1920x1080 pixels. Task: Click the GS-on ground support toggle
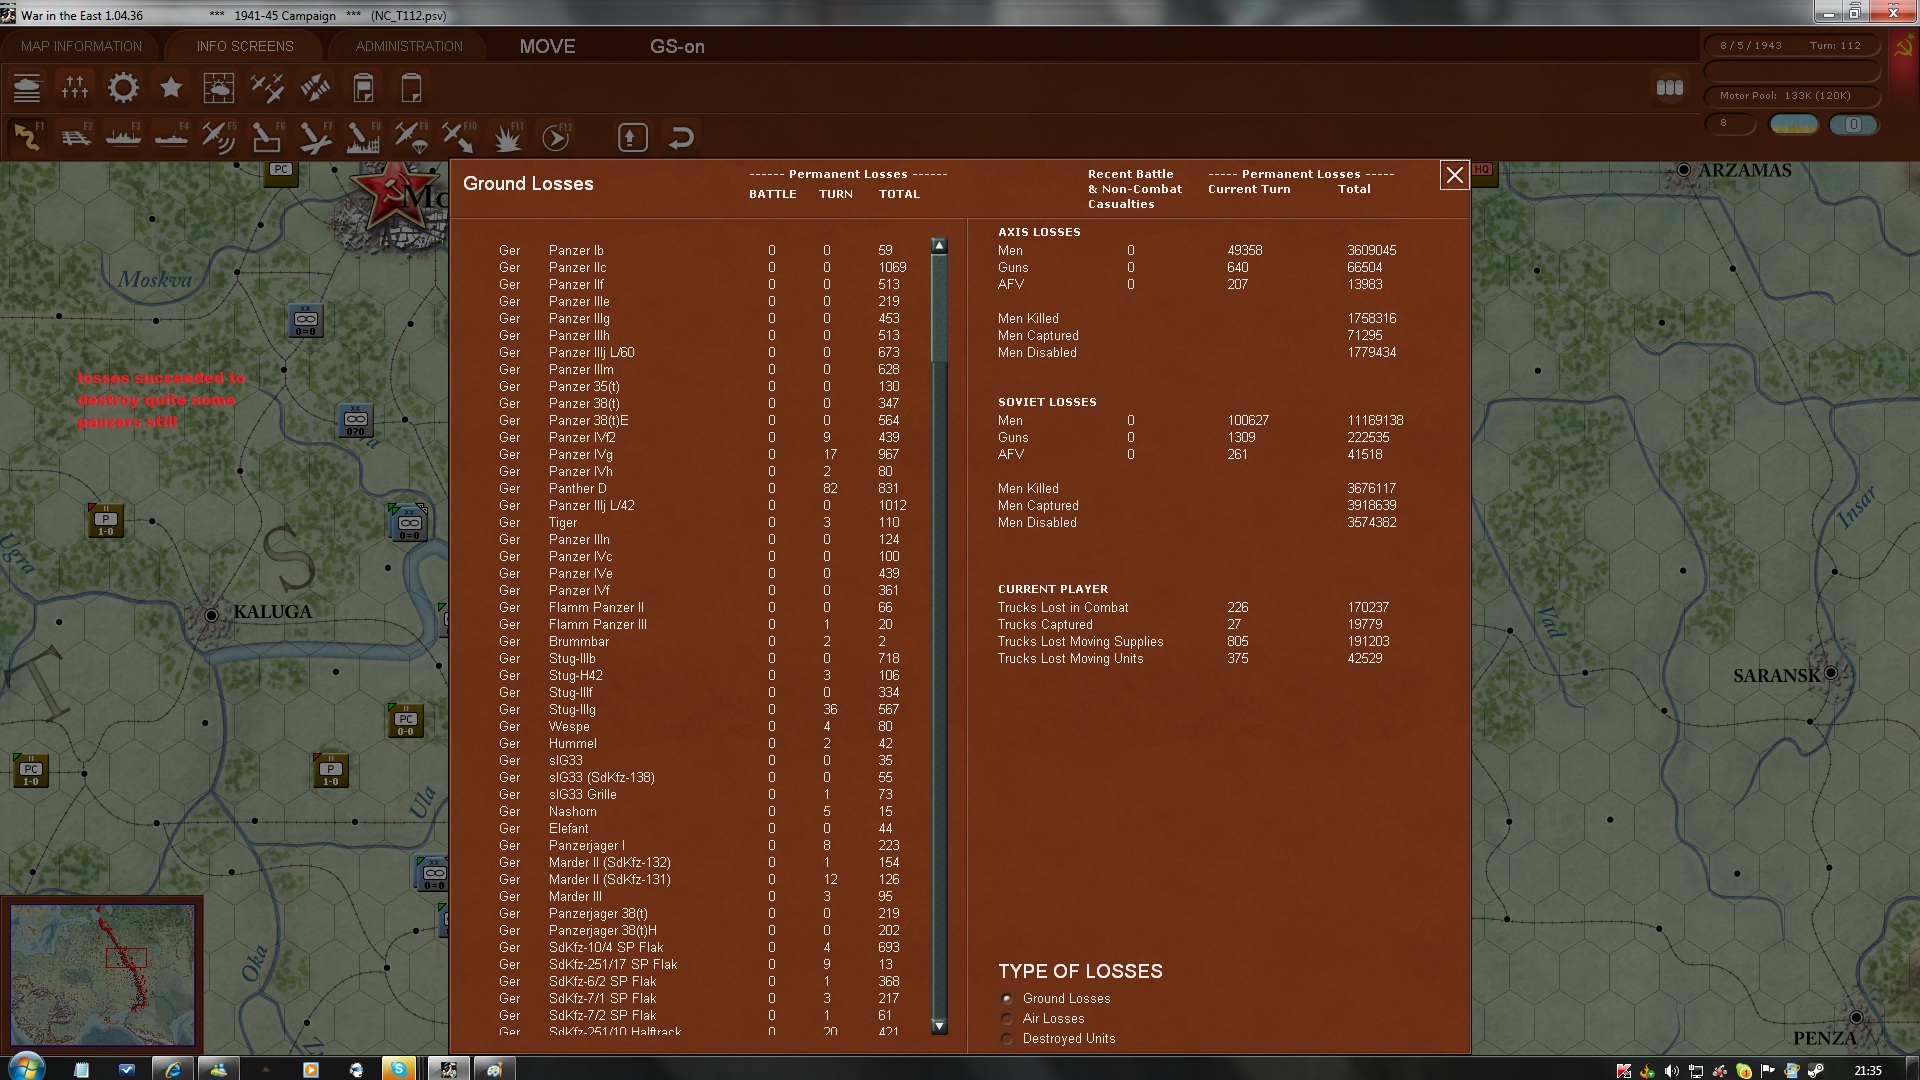click(x=677, y=46)
